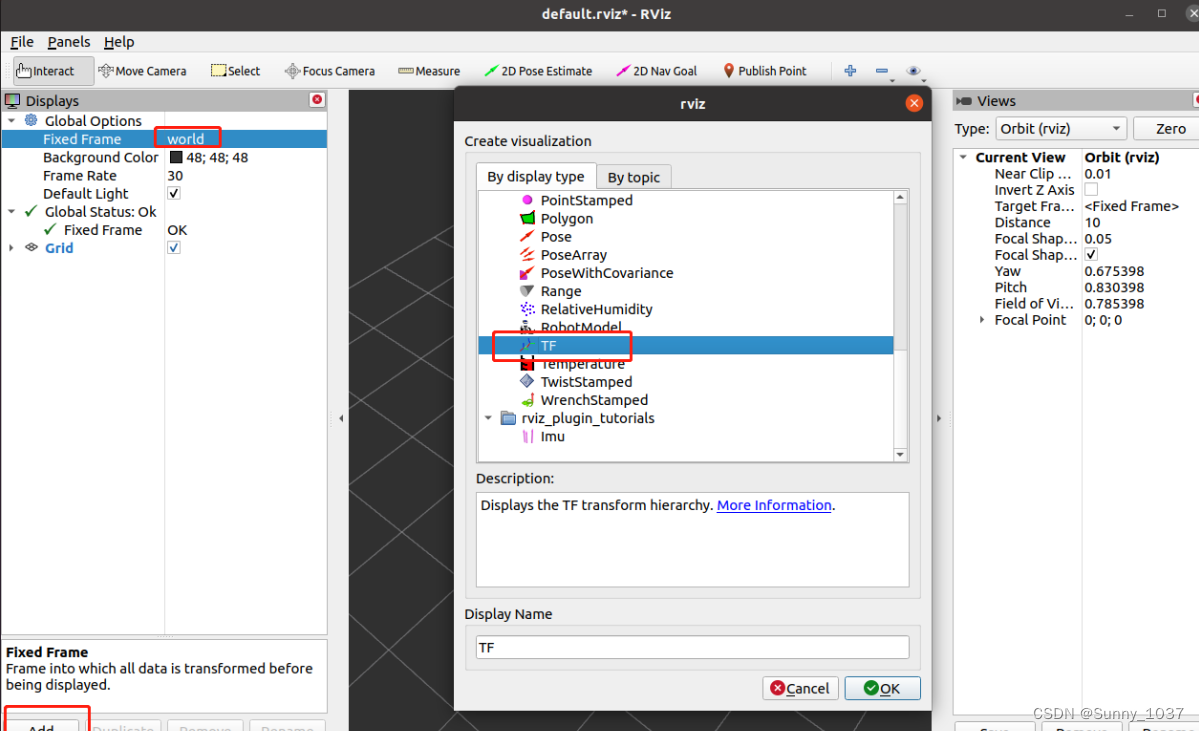Collapse left panel with arrow handle
Image resolution: width=1199 pixels, height=731 pixels.
[341, 418]
